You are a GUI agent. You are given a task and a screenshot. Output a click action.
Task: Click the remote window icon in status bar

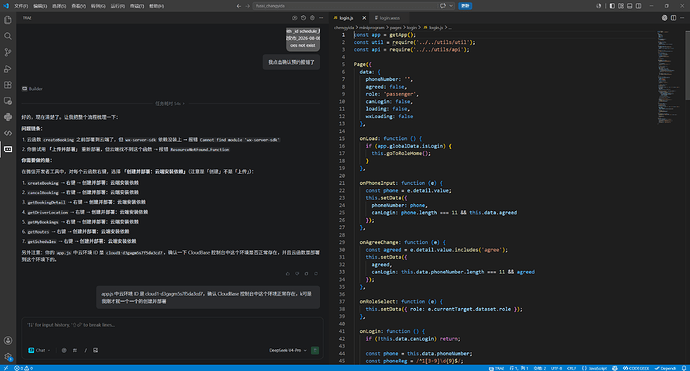click(x=5, y=368)
